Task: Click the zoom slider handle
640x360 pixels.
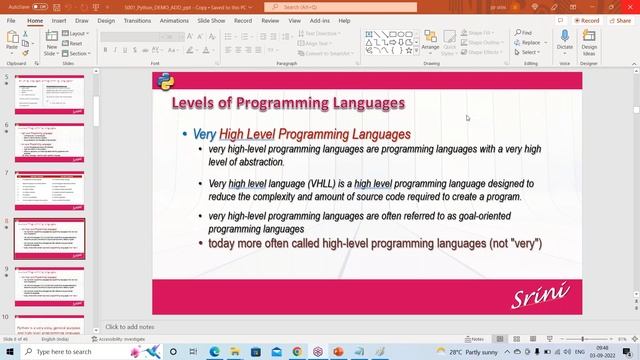Action: coord(582,339)
